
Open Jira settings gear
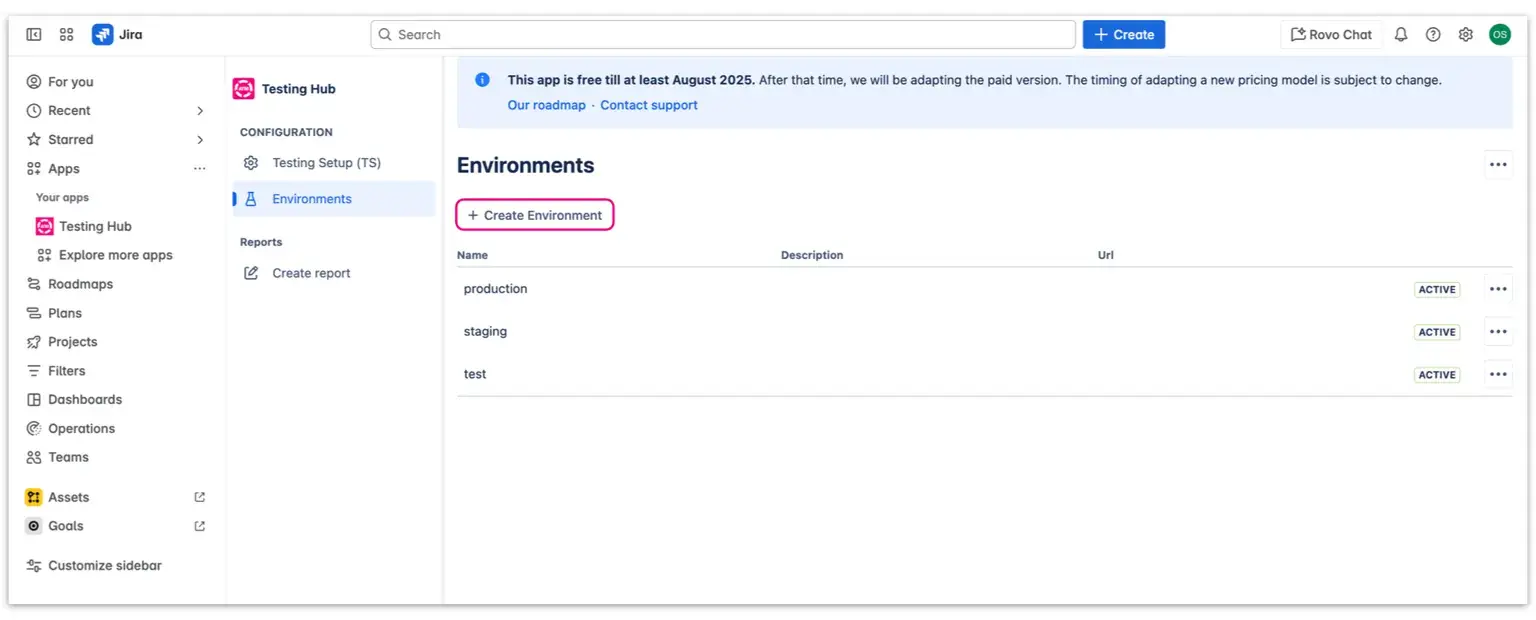pos(1465,34)
